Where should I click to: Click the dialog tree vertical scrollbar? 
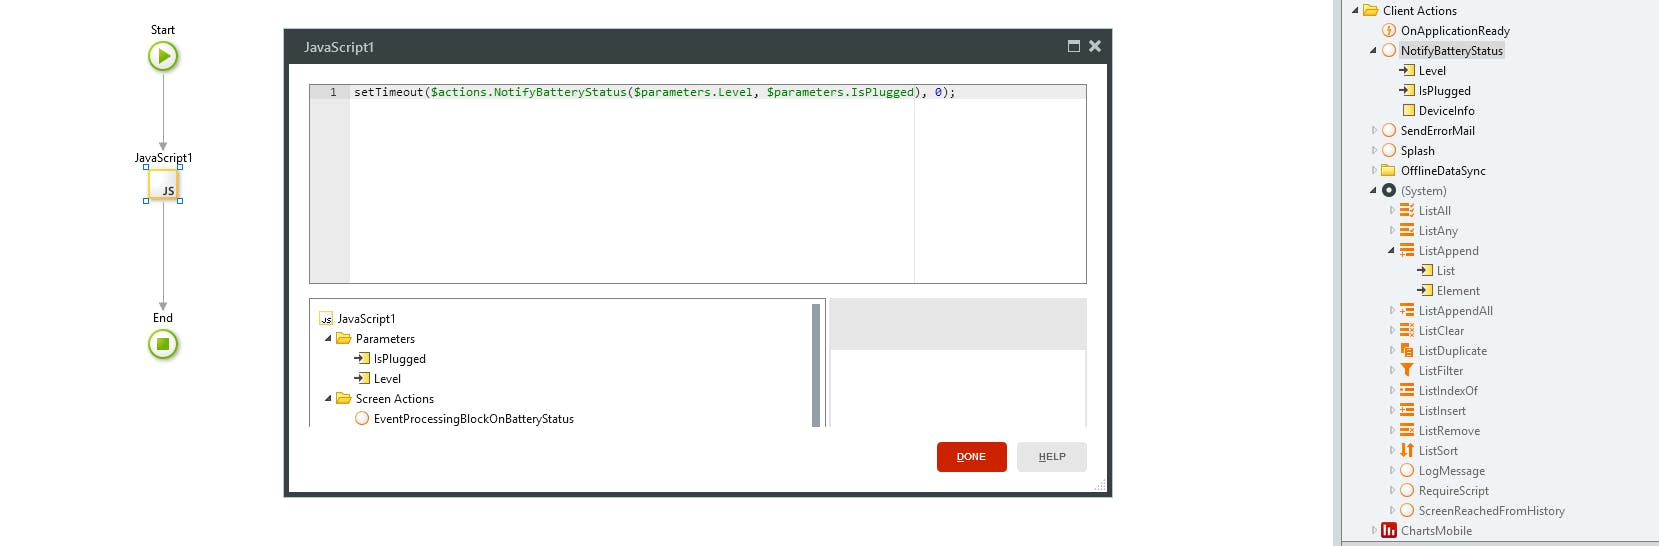tap(816, 365)
